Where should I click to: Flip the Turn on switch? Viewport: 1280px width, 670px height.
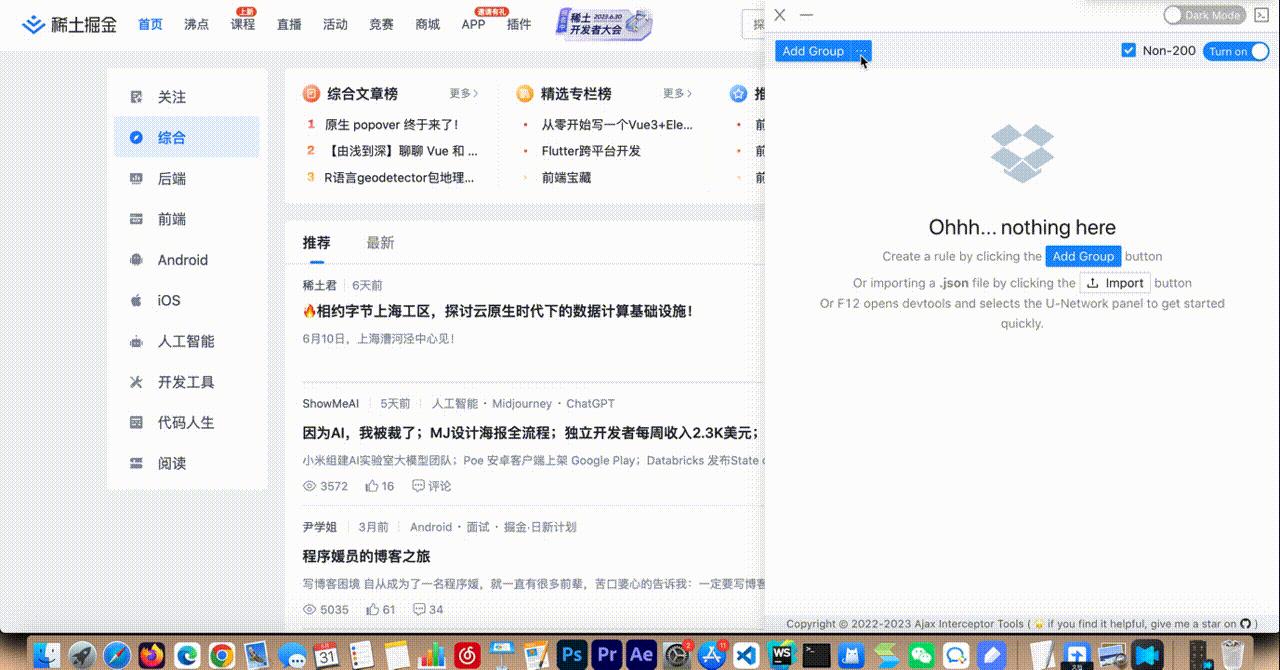pos(1236,50)
